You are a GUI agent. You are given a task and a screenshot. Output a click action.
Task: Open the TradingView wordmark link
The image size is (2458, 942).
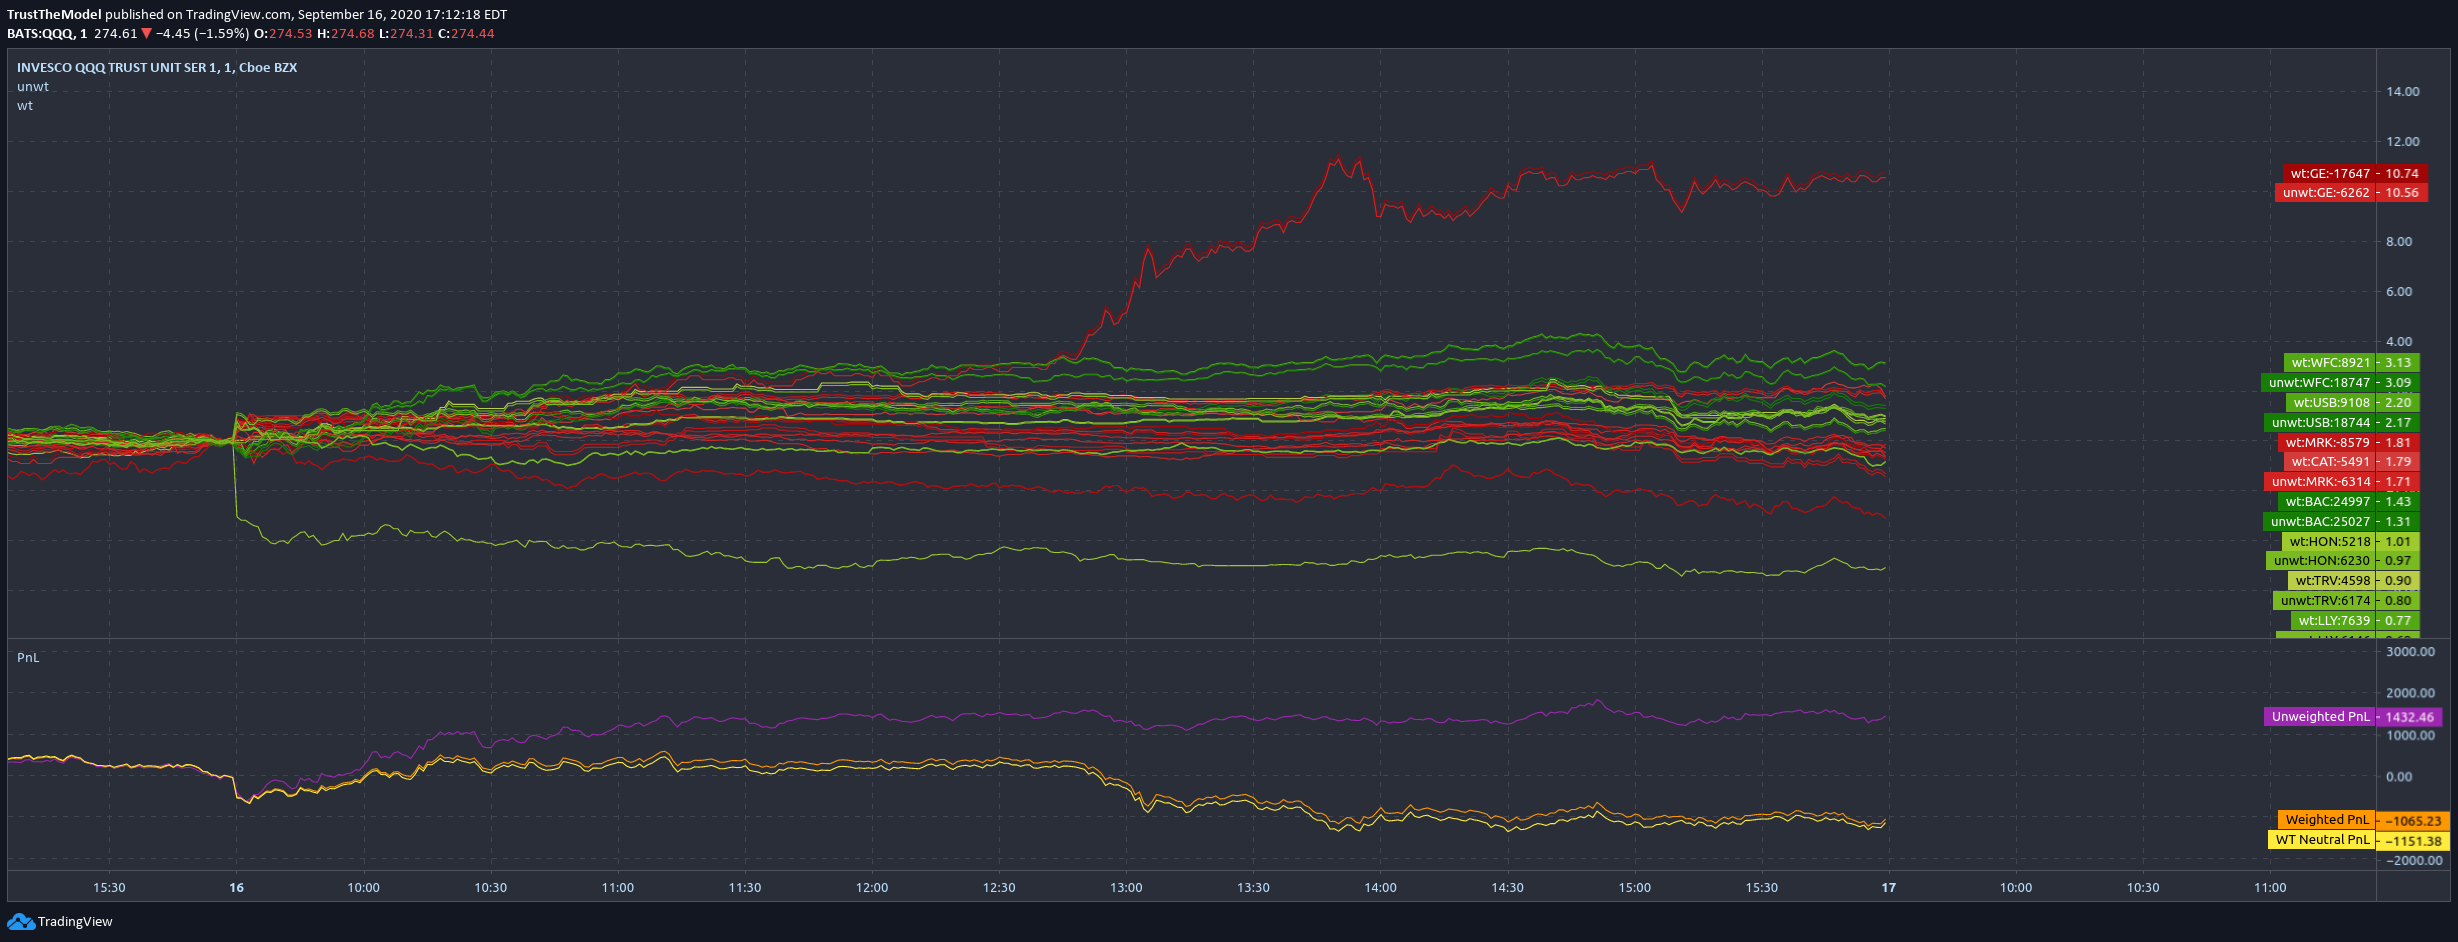tap(75, 921)
